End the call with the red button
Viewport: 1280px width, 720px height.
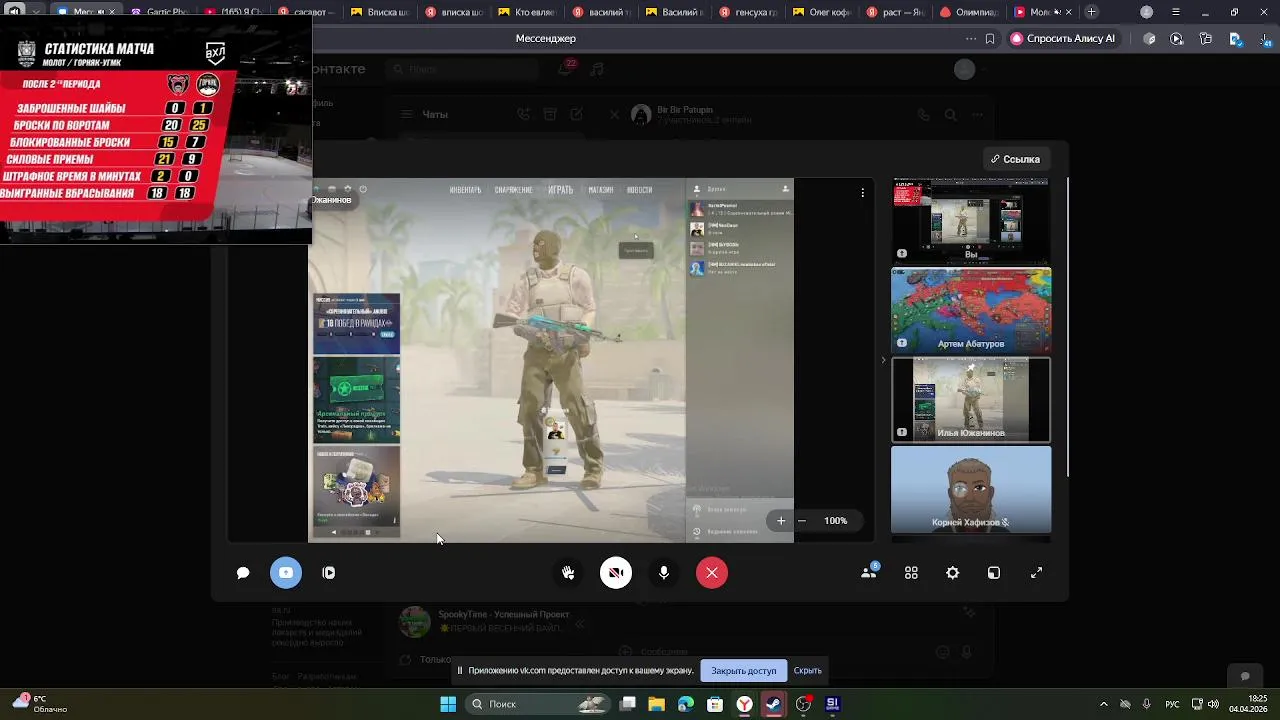tap(712, 573)
